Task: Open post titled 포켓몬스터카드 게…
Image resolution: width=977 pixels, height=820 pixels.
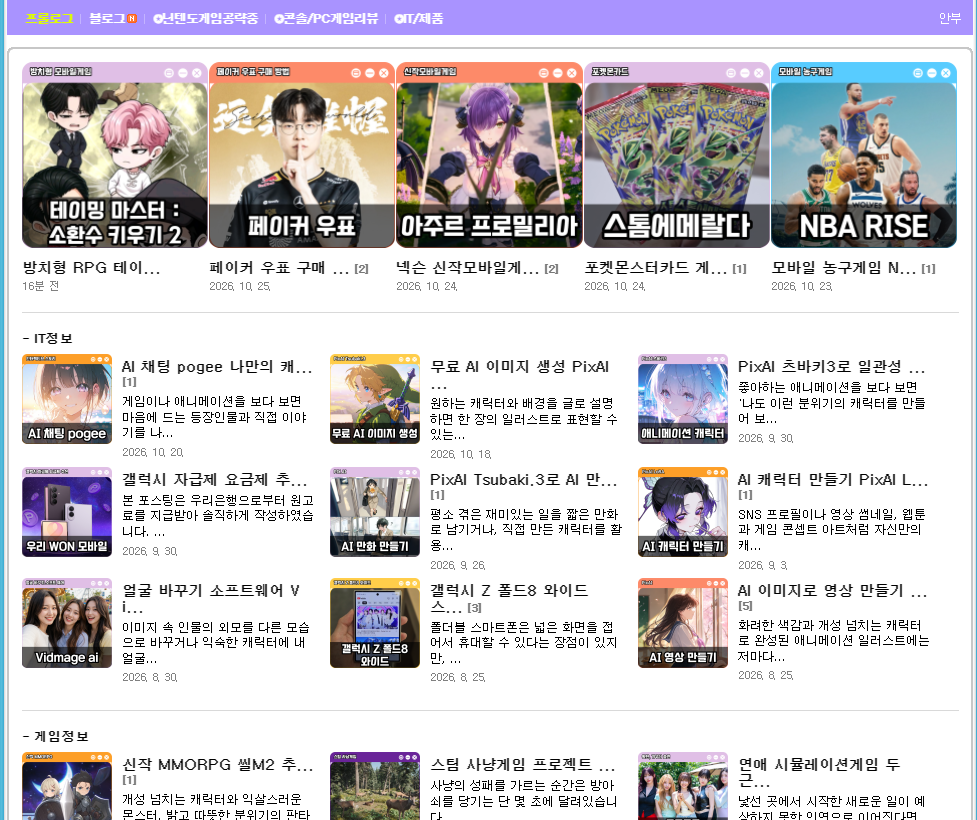Action: [655, 267]
